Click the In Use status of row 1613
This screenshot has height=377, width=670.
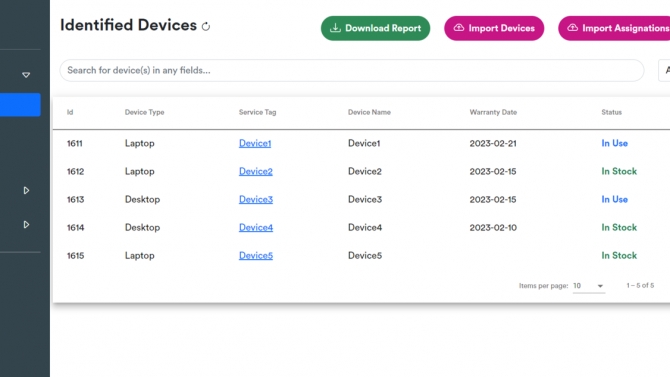614,200
